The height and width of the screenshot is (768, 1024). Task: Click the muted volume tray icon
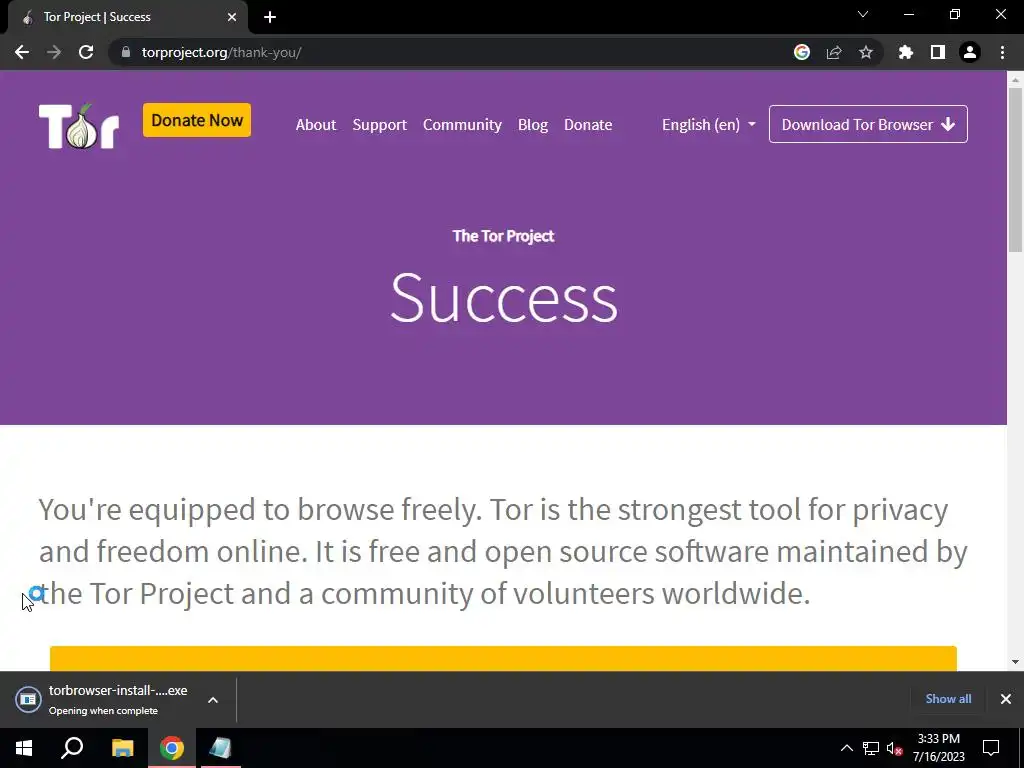point(894,748)
